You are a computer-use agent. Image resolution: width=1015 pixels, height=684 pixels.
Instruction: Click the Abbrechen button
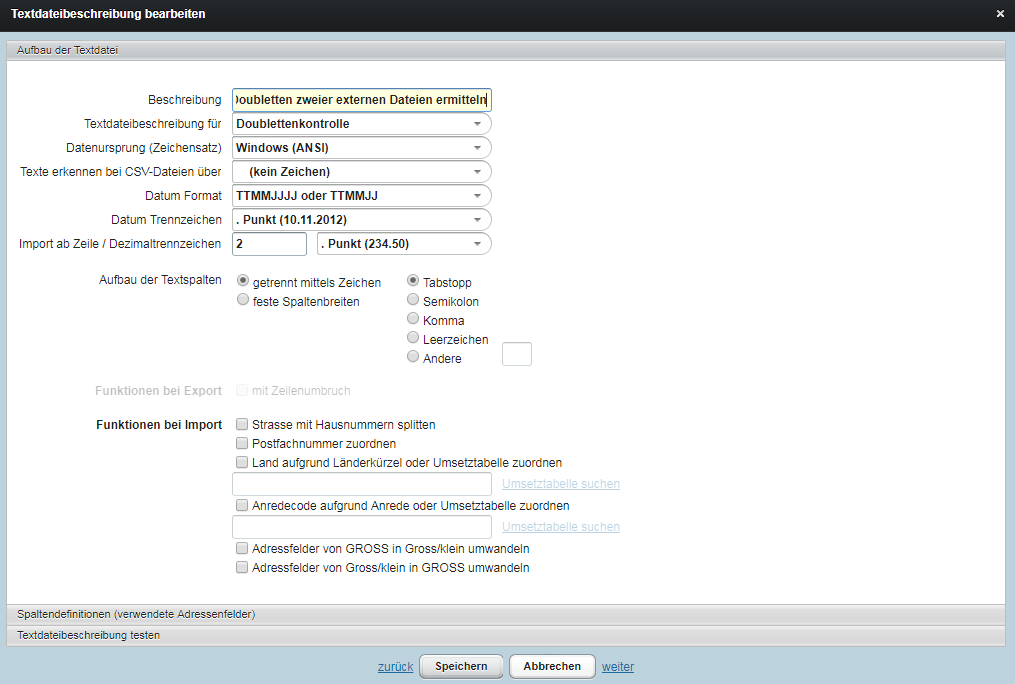[552, 666]
